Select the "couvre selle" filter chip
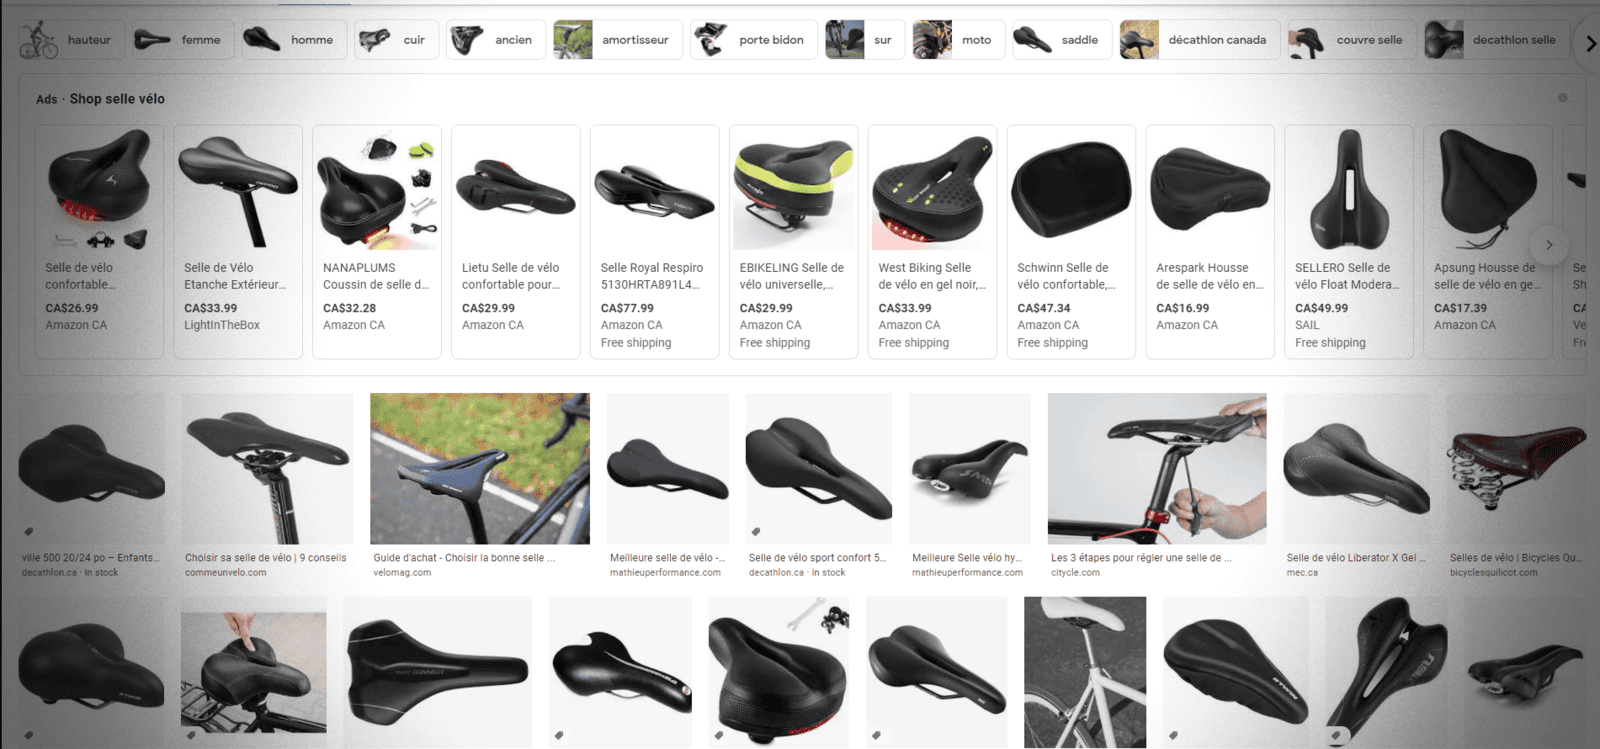1600x749 pixels. (1350, 40)
